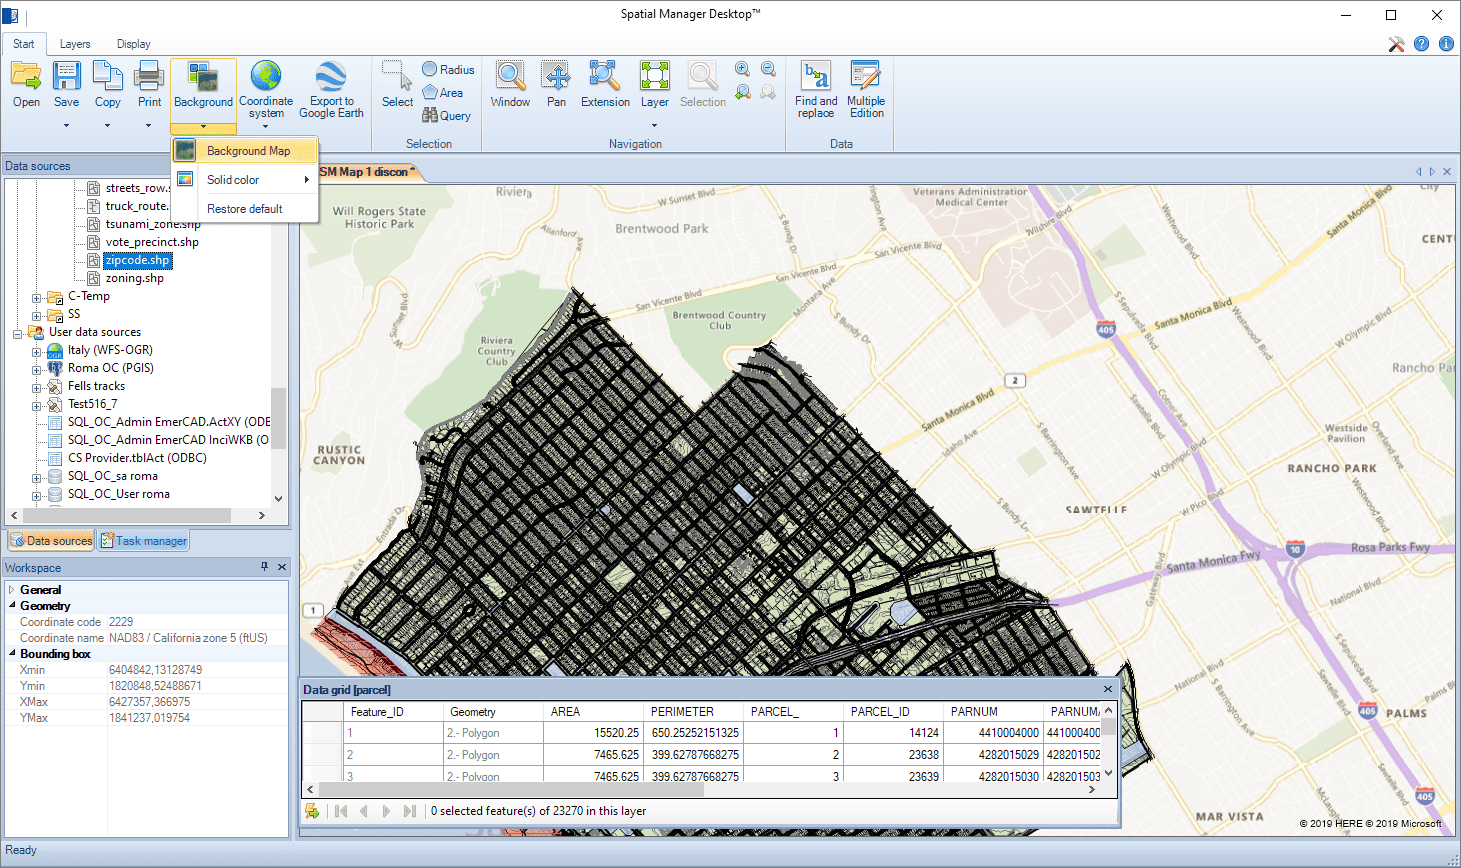Click the Print icon
The image size is (1461, 868).
(149, 76)
